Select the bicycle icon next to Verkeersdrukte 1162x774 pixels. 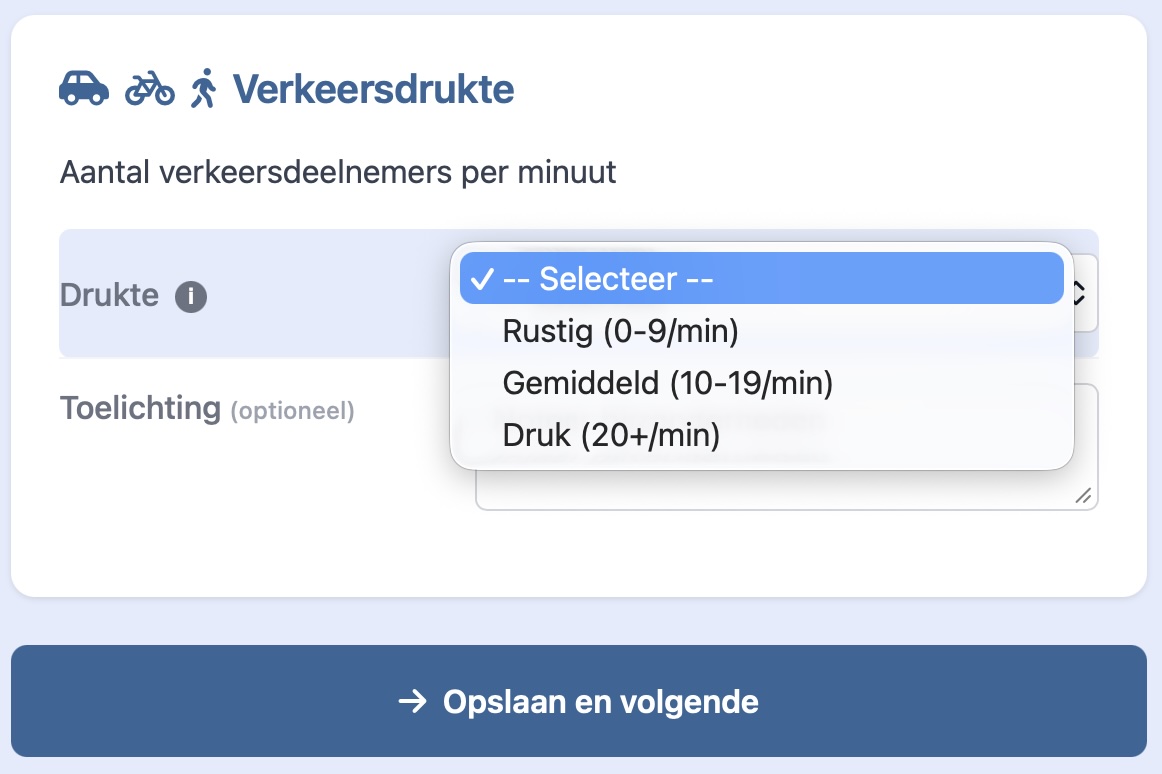pyautogui.click(x=148, y=88)
